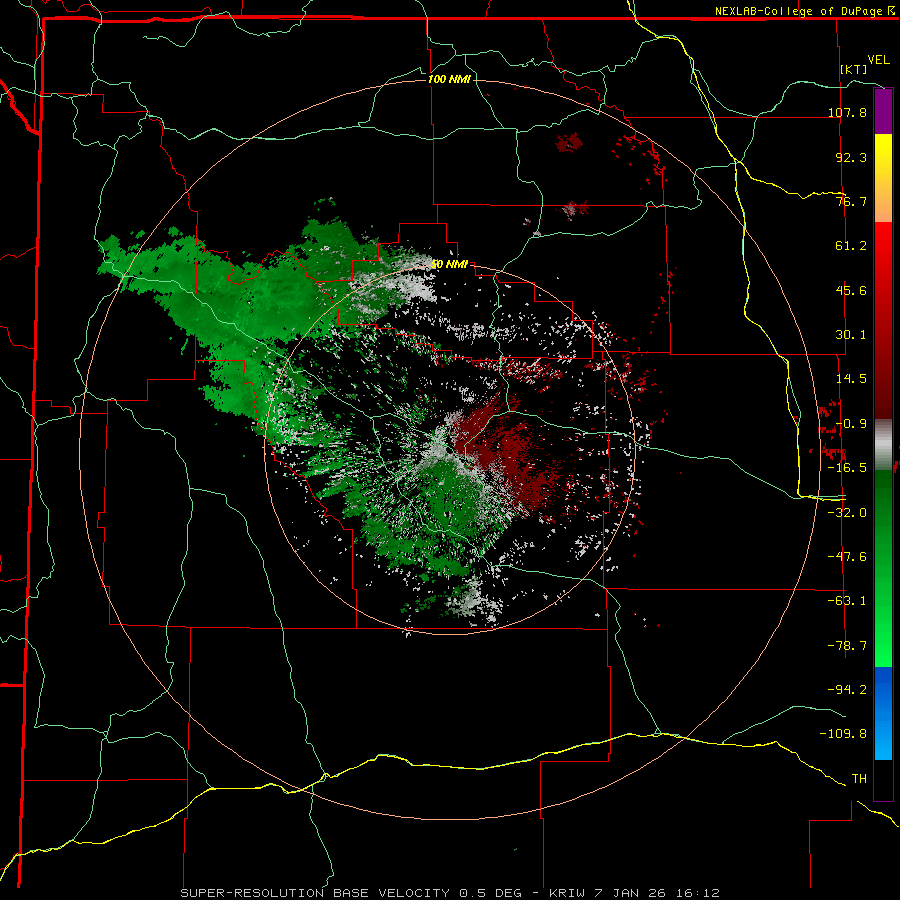This screenshot has height=900, width=900.
Task: Click the 61.2 value on the velocity scale
Action: (x=851, y=246)
